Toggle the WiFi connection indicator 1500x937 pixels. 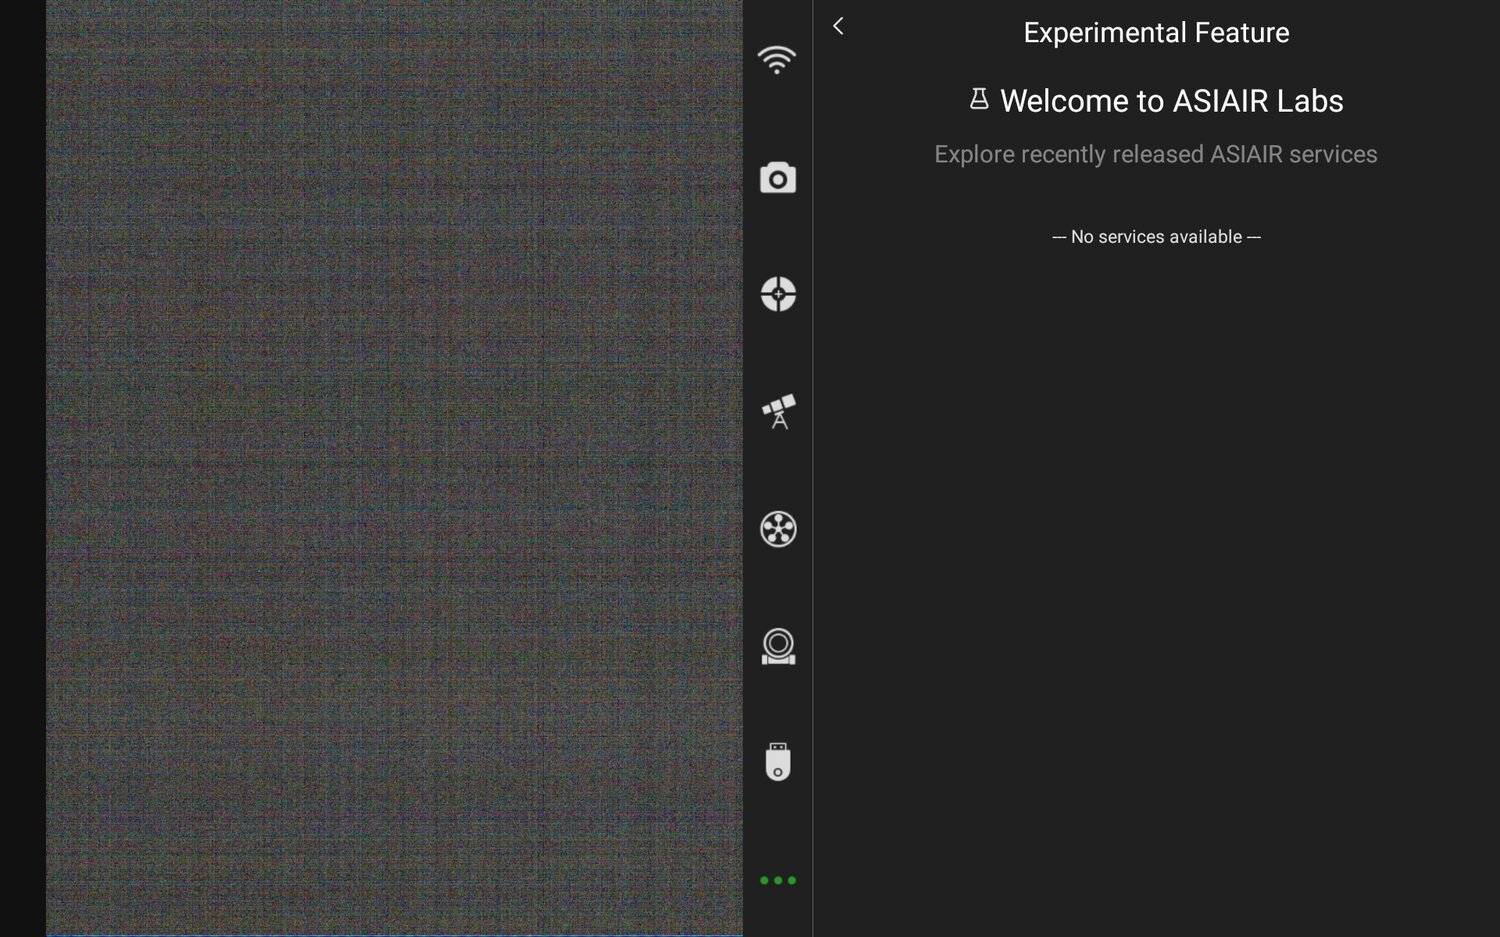pos(778,60)
